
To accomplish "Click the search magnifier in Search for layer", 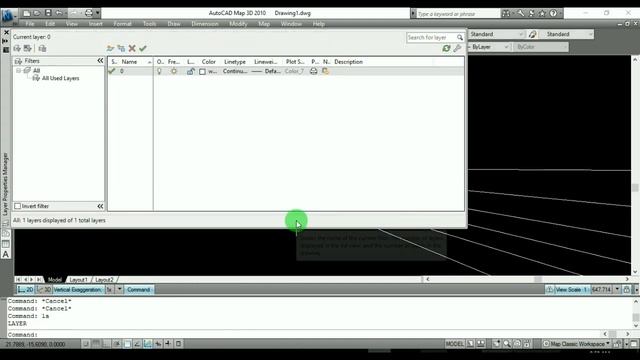I will point(460,38).
